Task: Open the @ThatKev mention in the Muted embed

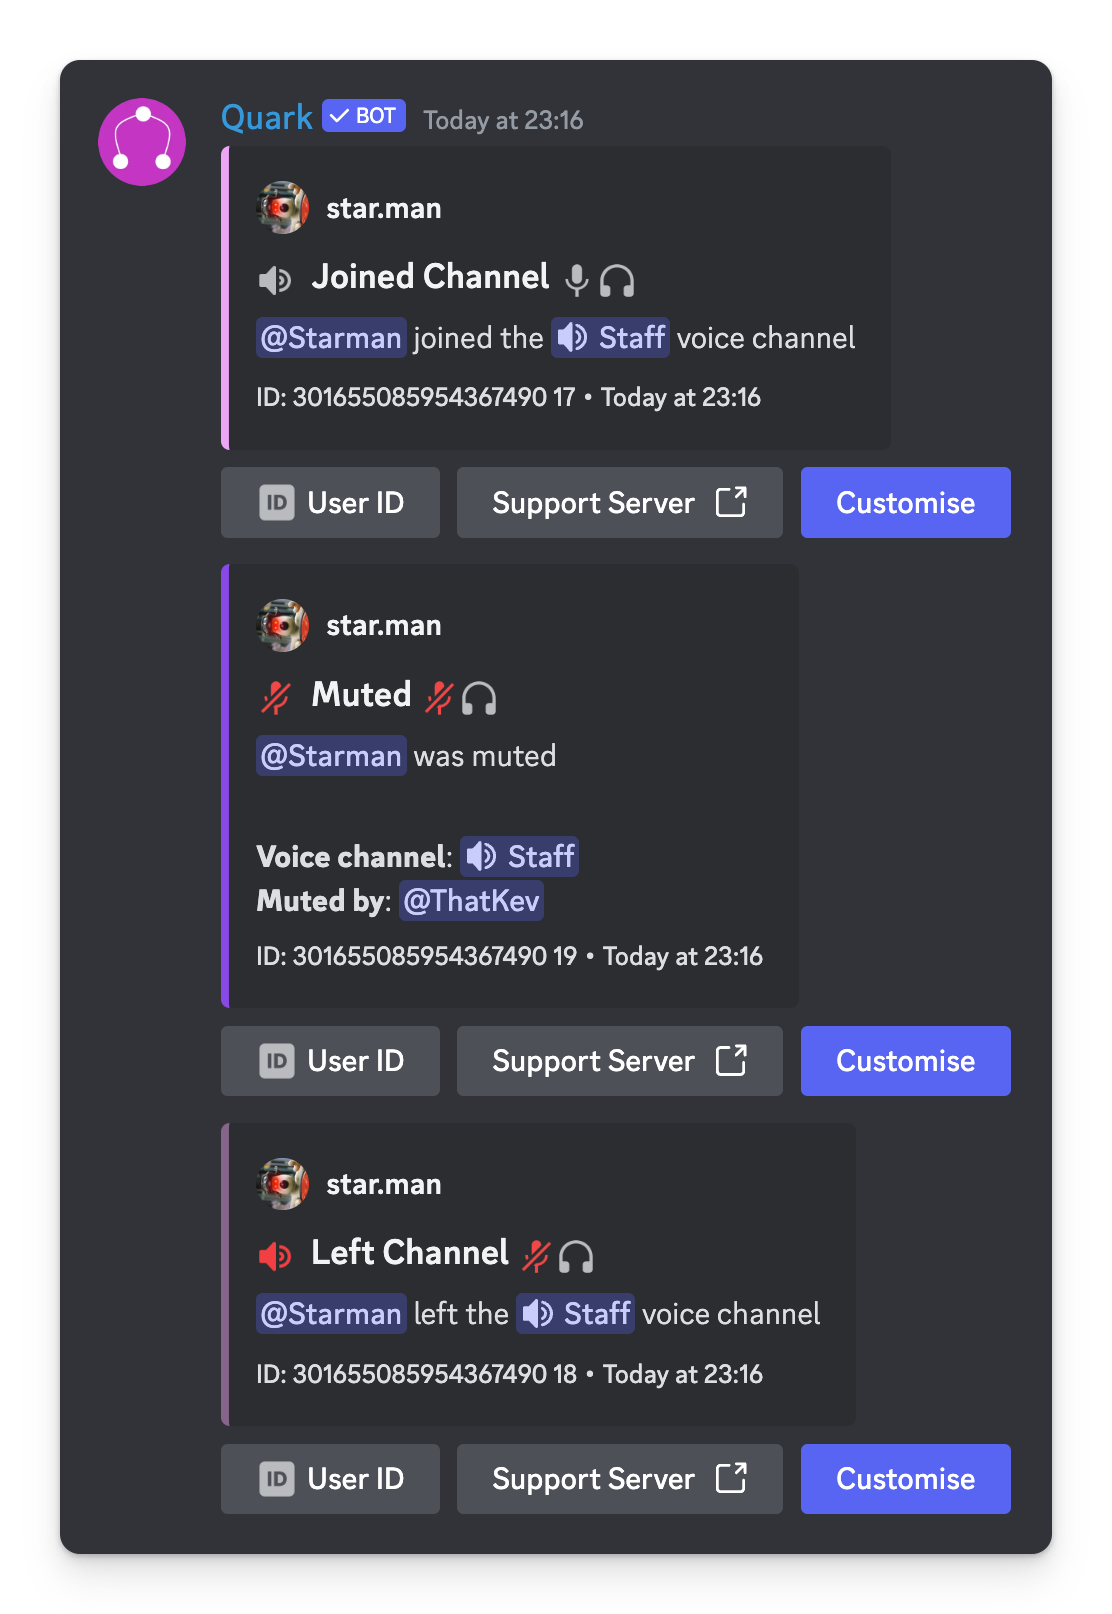Action: 471,900
